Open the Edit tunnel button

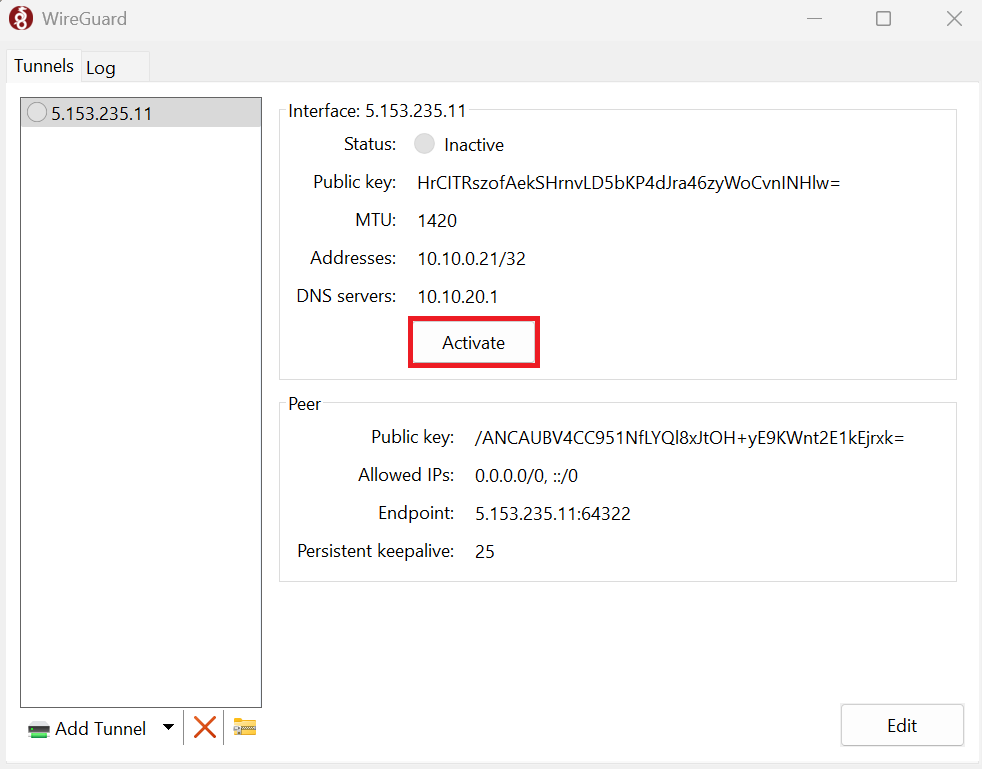click(902, 725)
